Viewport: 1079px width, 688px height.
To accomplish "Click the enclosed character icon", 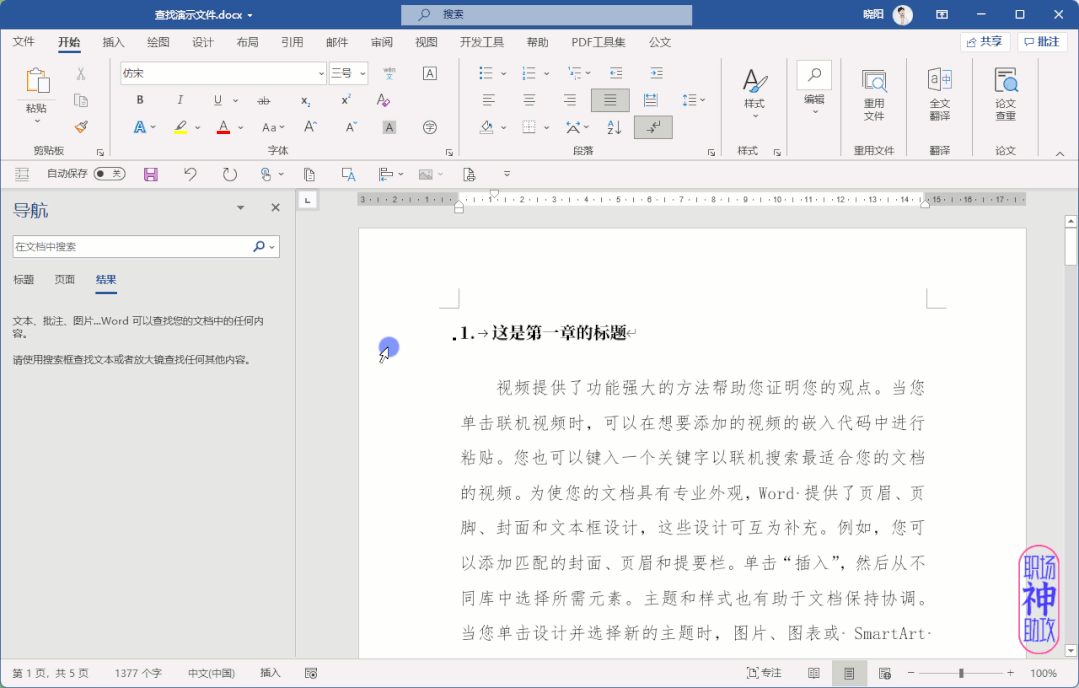I will [430, 127].
